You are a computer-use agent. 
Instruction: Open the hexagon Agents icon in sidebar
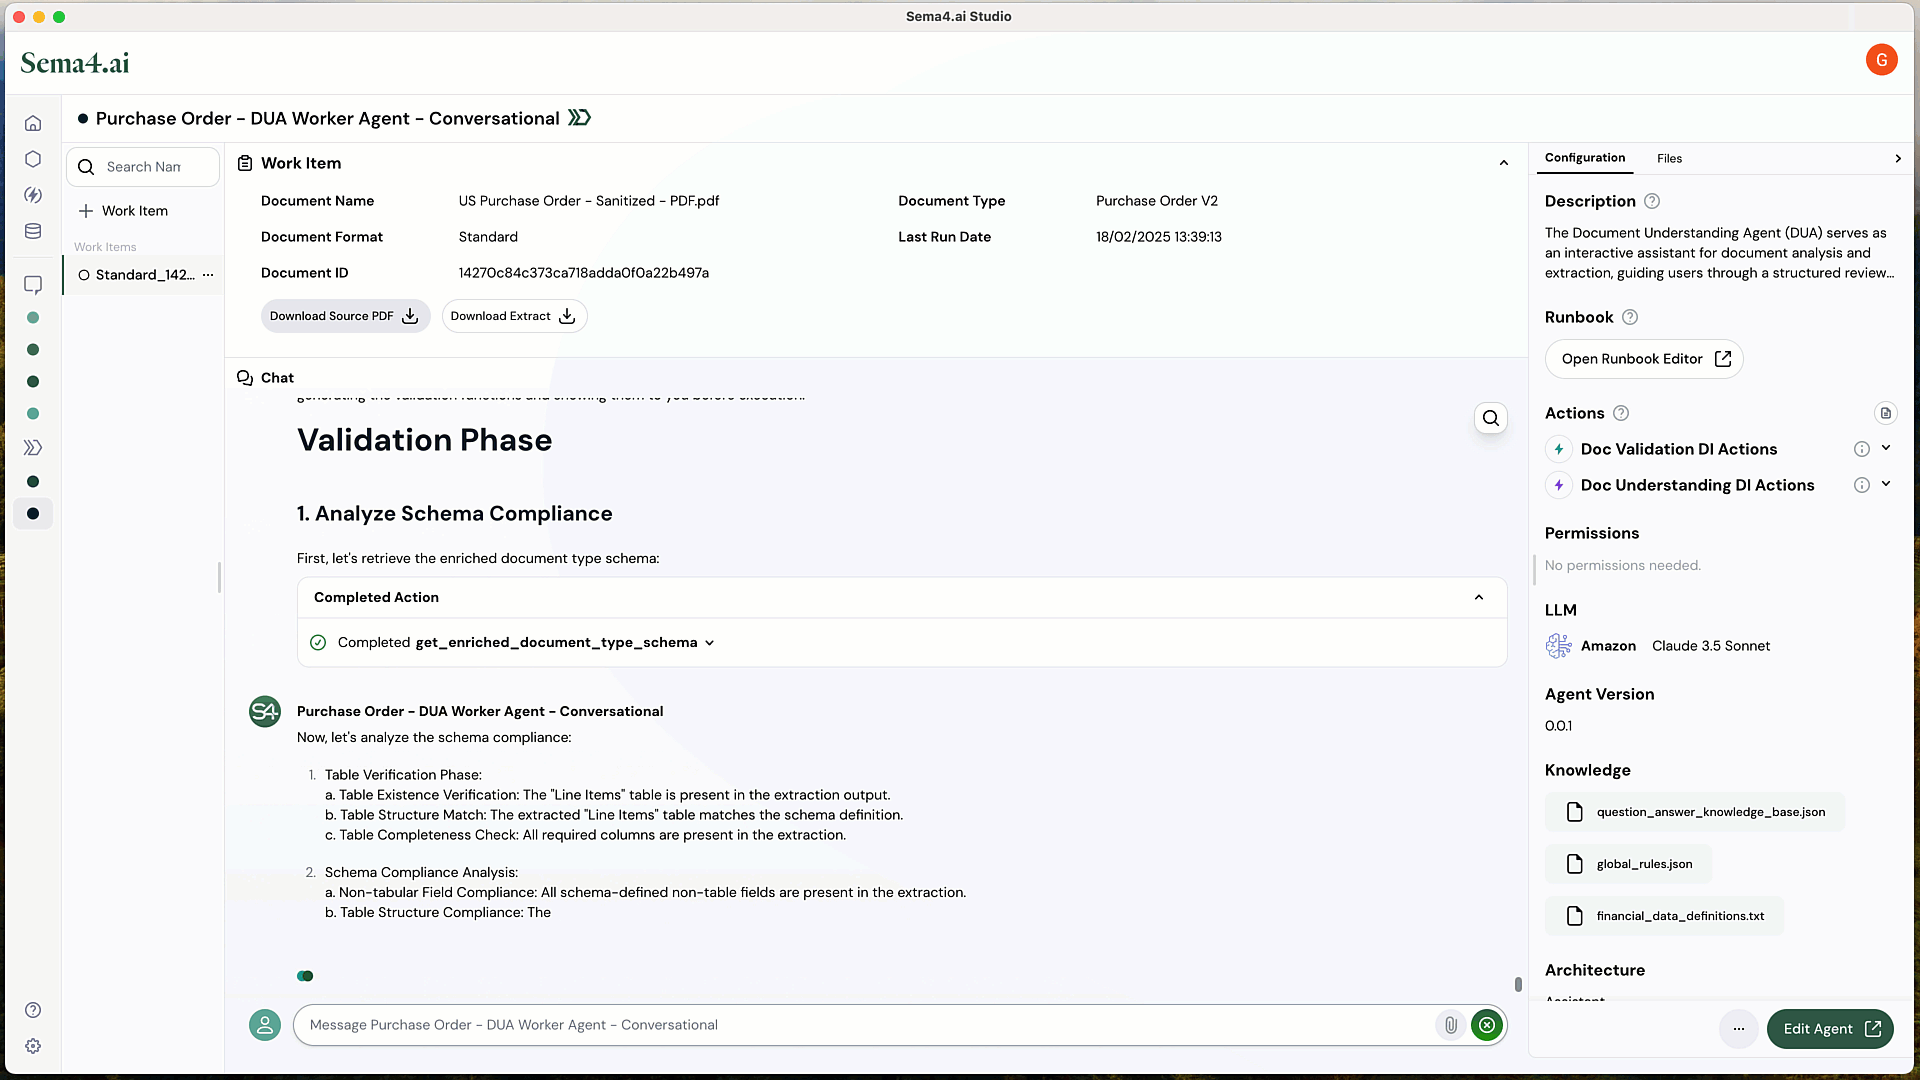click(33, 159)
